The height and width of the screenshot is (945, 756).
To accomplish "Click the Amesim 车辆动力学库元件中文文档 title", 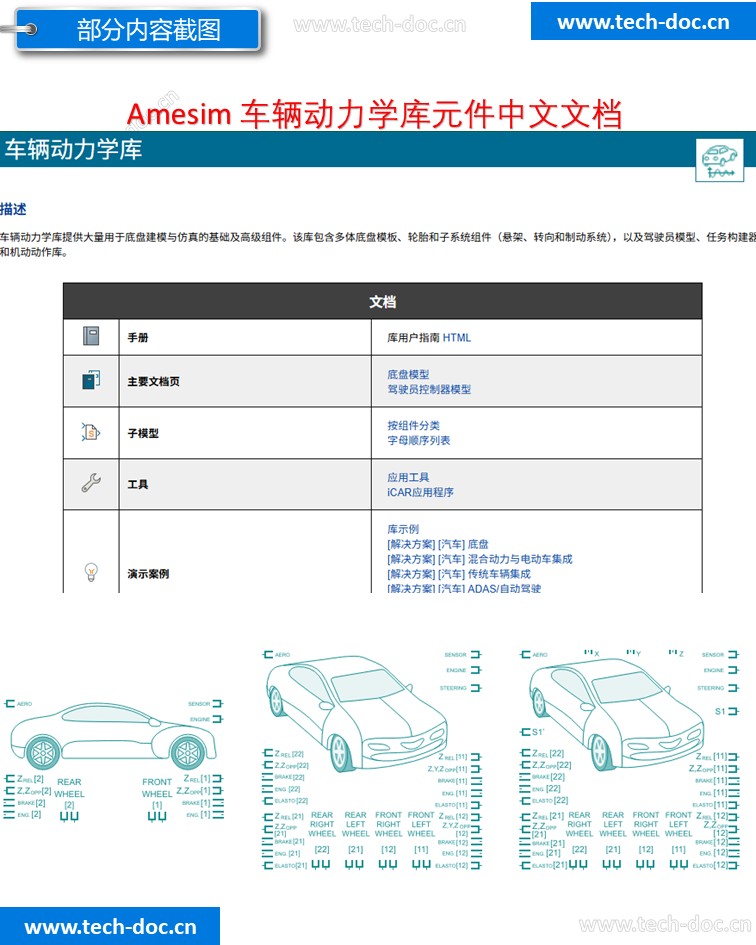I will [374, 113].
